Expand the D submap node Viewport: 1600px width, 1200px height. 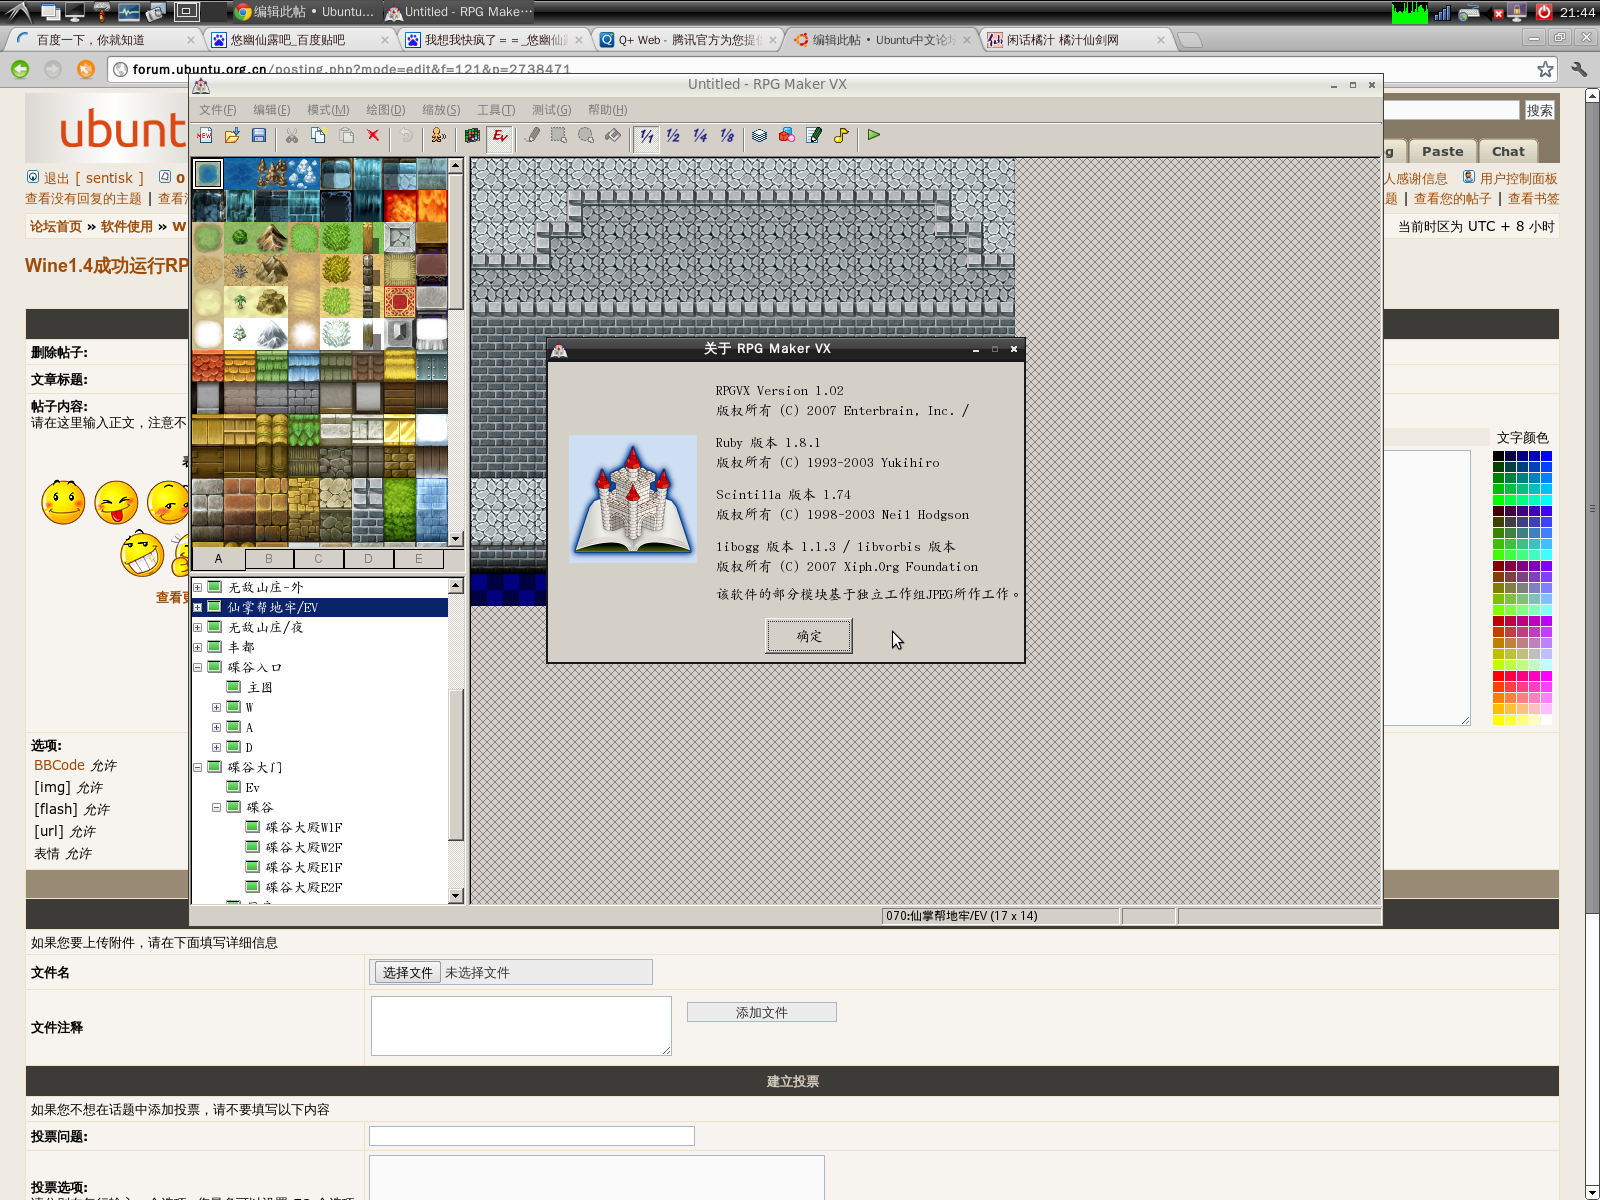(216, 748)
